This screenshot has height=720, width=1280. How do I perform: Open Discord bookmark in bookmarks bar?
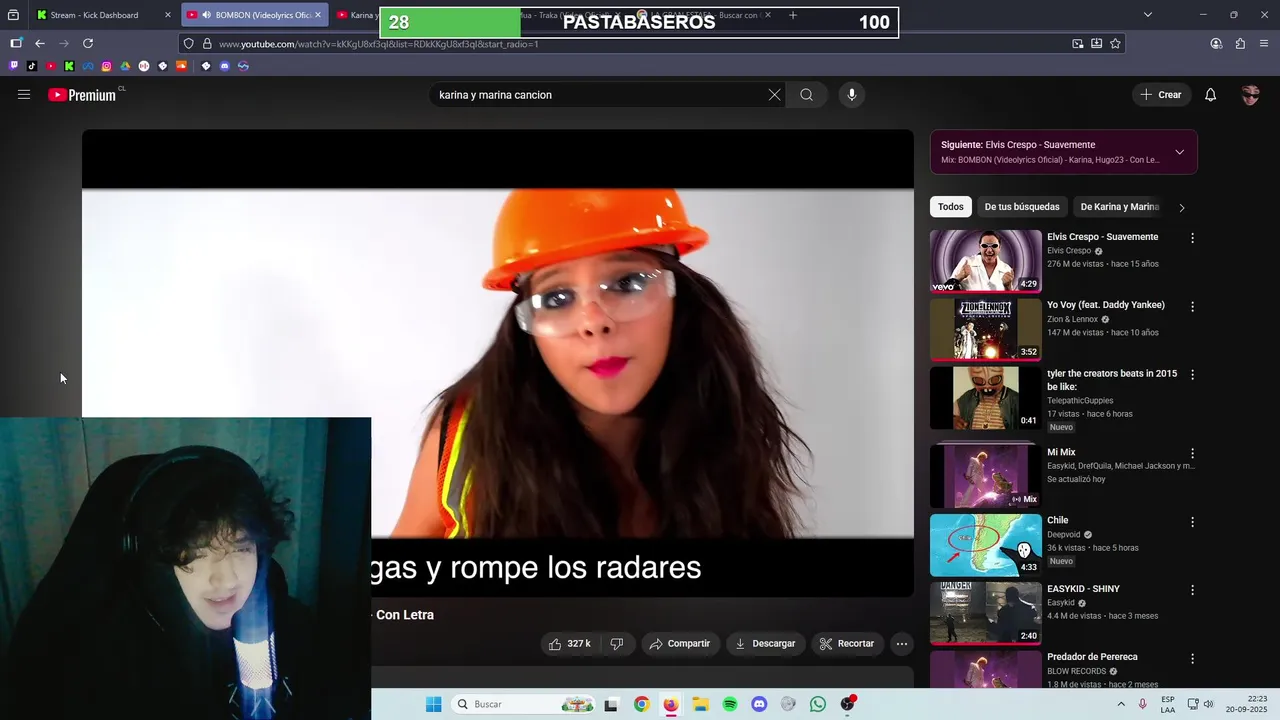coord(224,66)
